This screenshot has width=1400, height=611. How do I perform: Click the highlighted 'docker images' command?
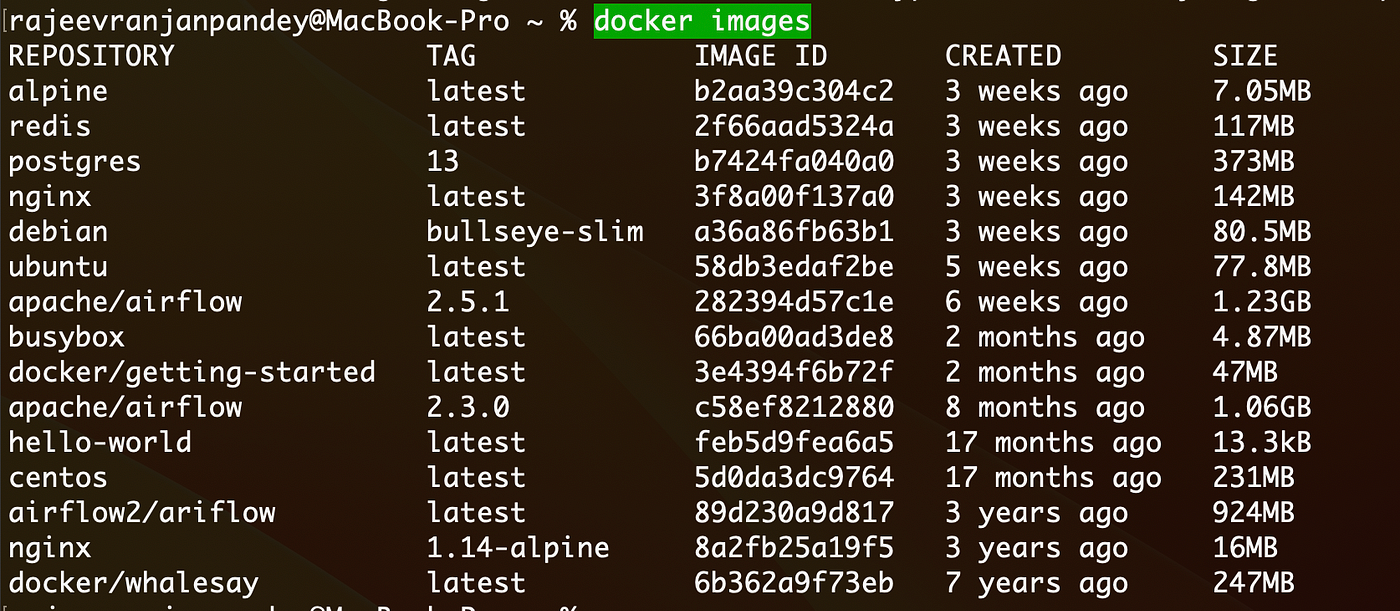point(702,20)
